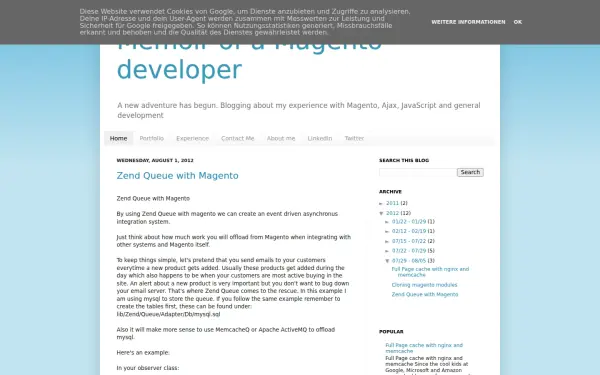Expand the 07/22 - 07/29 archive arrow

pos(387,251)
